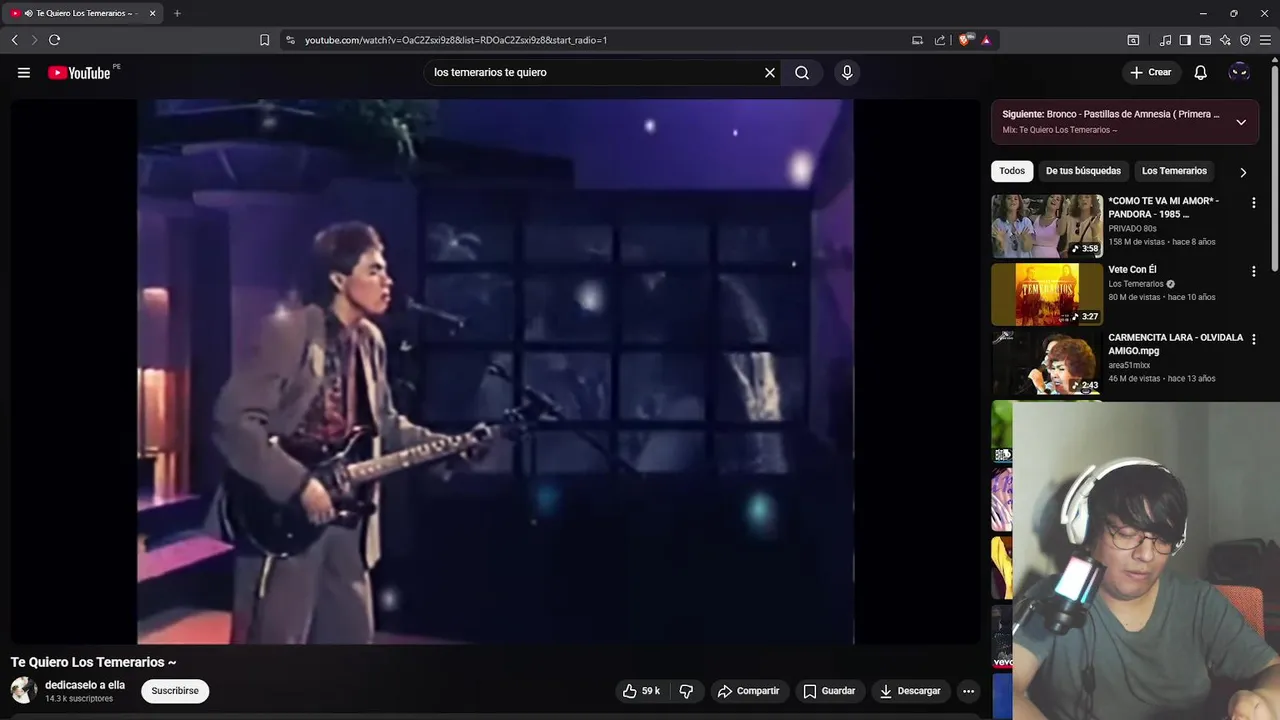Open COMO TE VA MI AMOR title
This screenshot has width=1280, height=720.
pos(1163,207)
